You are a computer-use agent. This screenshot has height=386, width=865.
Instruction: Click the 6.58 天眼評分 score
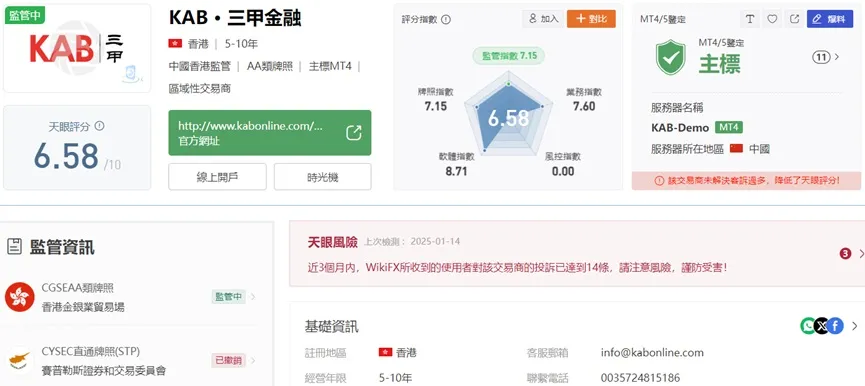click(x=66, y=156)
